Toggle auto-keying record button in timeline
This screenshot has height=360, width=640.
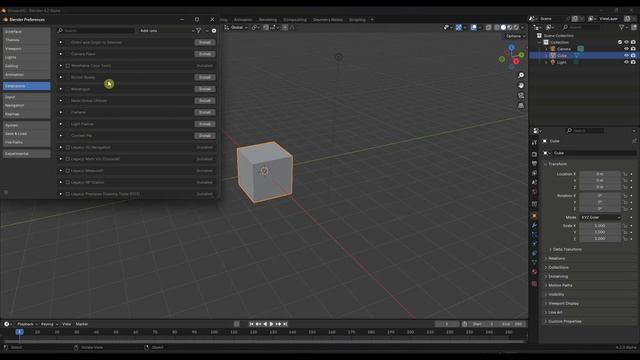click(237, 324)
